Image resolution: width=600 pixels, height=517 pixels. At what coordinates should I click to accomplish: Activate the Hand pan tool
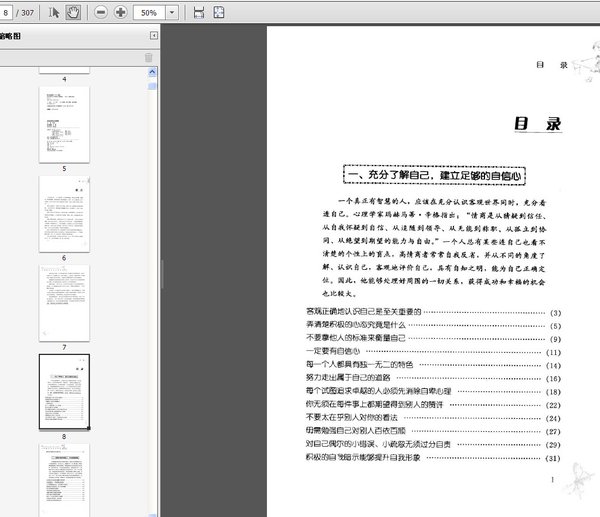pos(73,13)
